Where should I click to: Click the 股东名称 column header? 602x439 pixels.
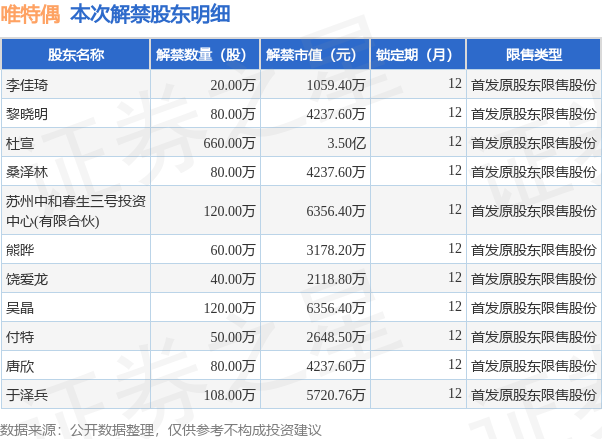coord(76,55)
